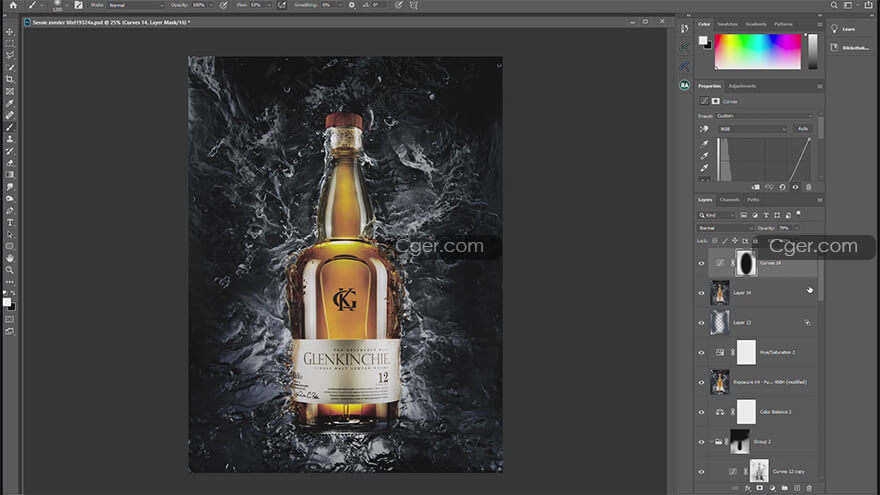Select the Brush tool in the left toolbar
Screen dimensions: 880x495
[x=10, y=127]
